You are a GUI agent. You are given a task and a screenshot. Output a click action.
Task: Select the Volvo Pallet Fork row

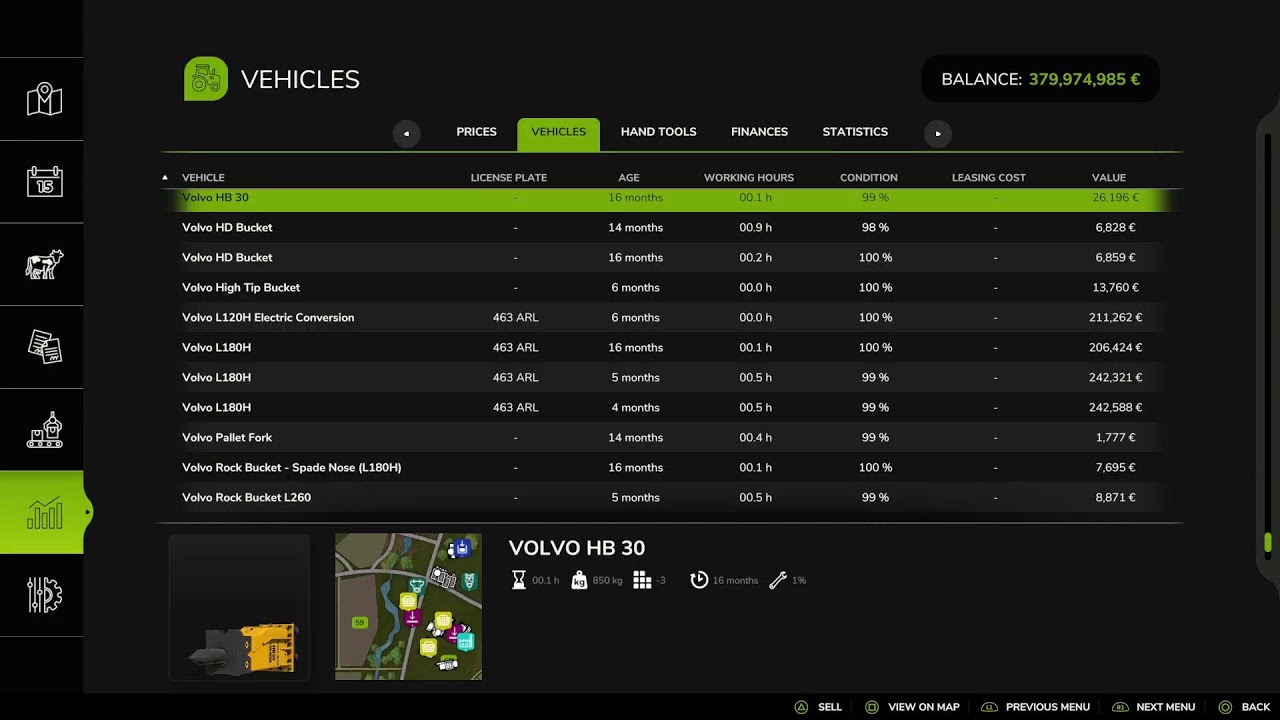click(672, 438)
